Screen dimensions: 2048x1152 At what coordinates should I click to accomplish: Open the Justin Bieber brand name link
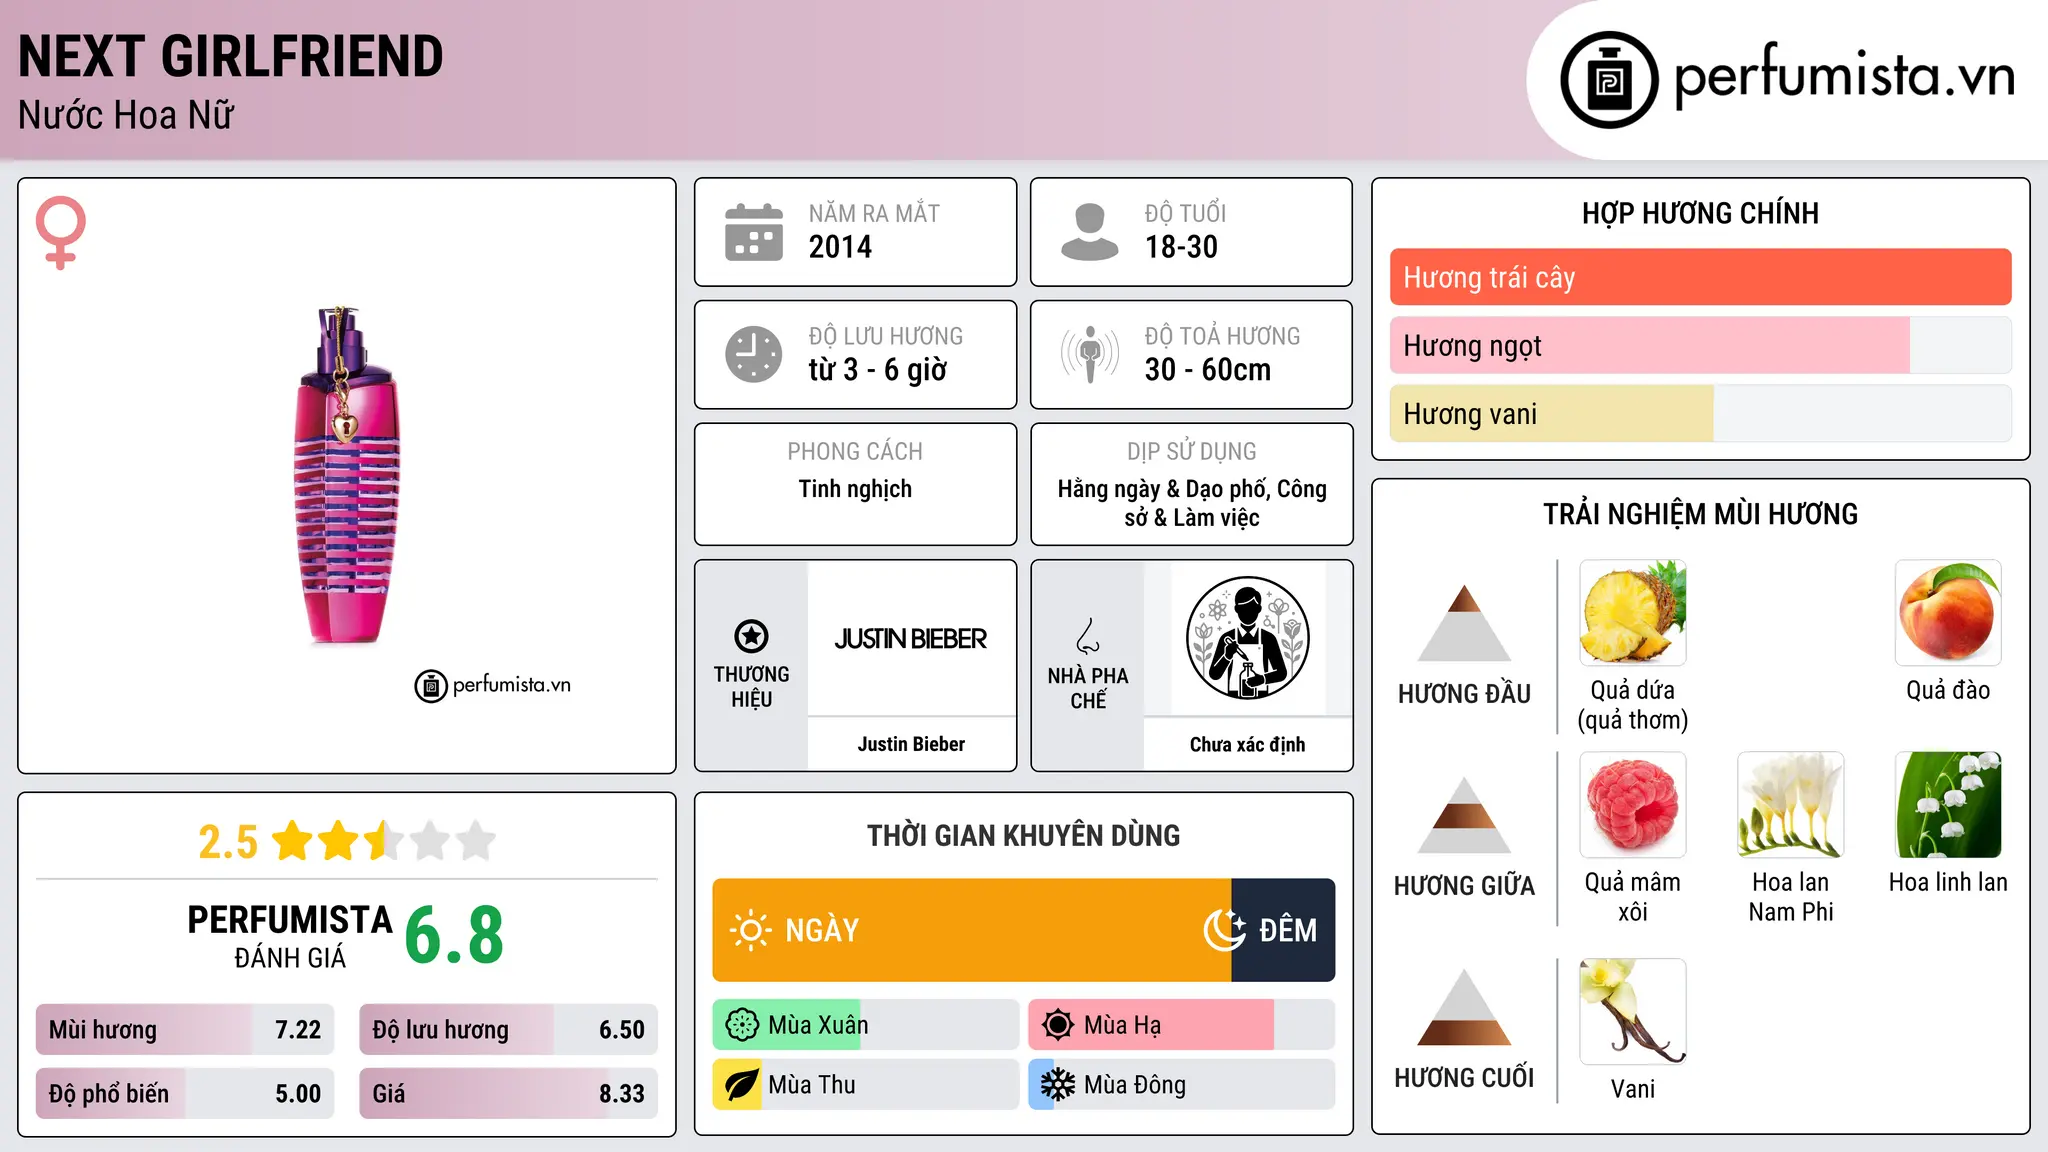(x=911, y=744)
